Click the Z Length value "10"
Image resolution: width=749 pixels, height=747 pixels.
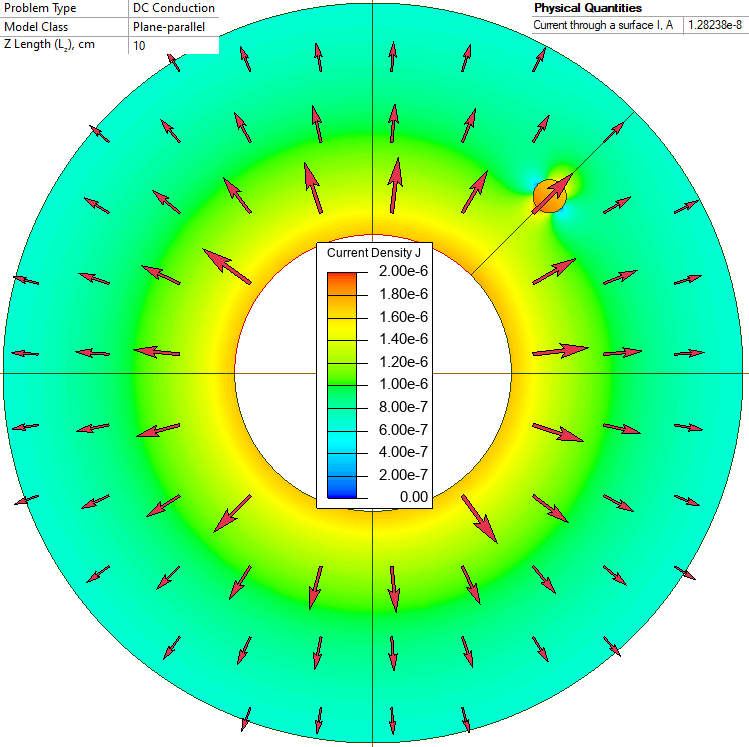point(139,45)
